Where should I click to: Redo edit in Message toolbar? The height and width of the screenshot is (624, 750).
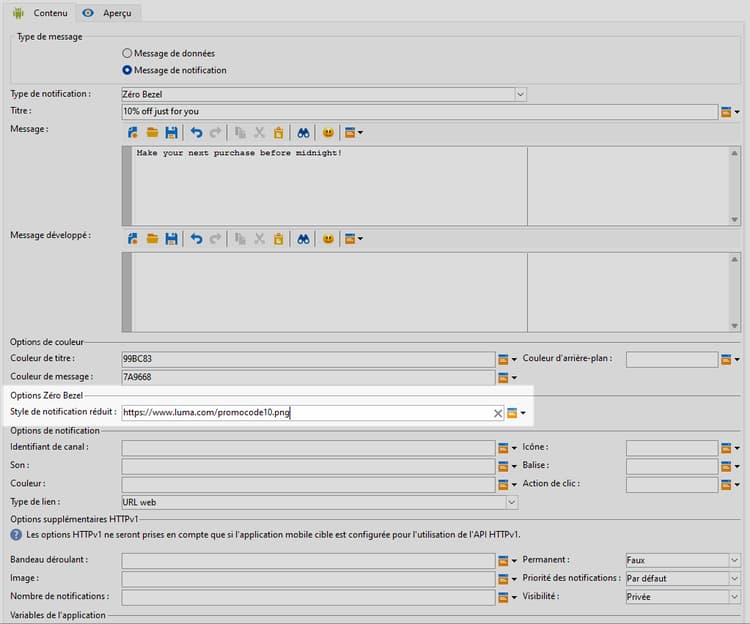(215, 132)
